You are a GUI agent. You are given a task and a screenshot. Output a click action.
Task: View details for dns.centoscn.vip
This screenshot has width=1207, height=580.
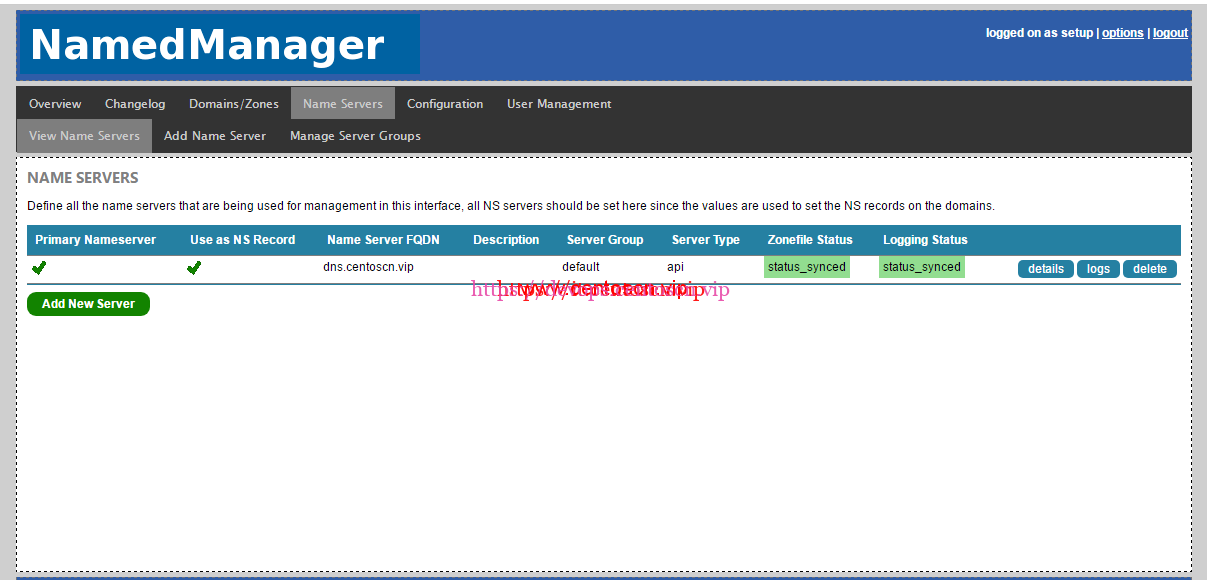(x=1045, y=269)
